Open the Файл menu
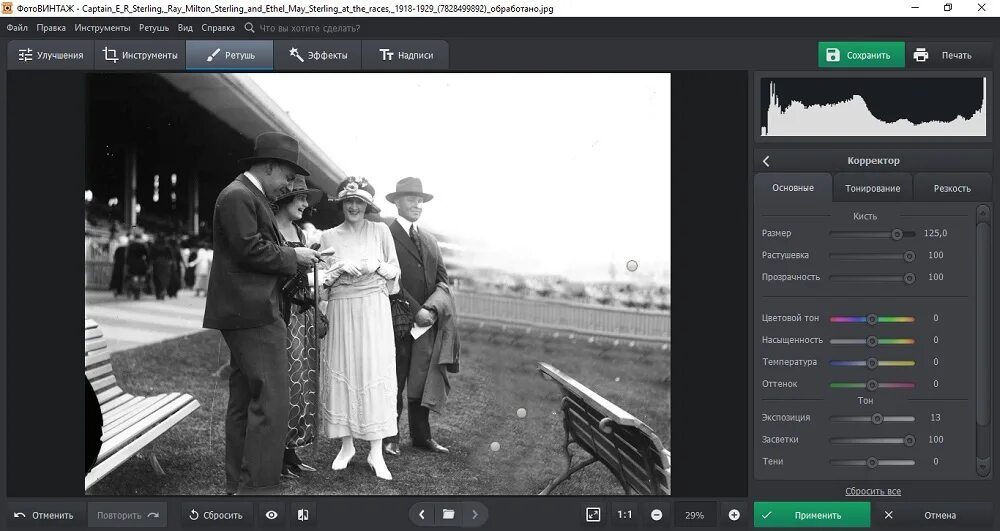The width and height of the screenshot is (1000, 531). pos(17,28)
